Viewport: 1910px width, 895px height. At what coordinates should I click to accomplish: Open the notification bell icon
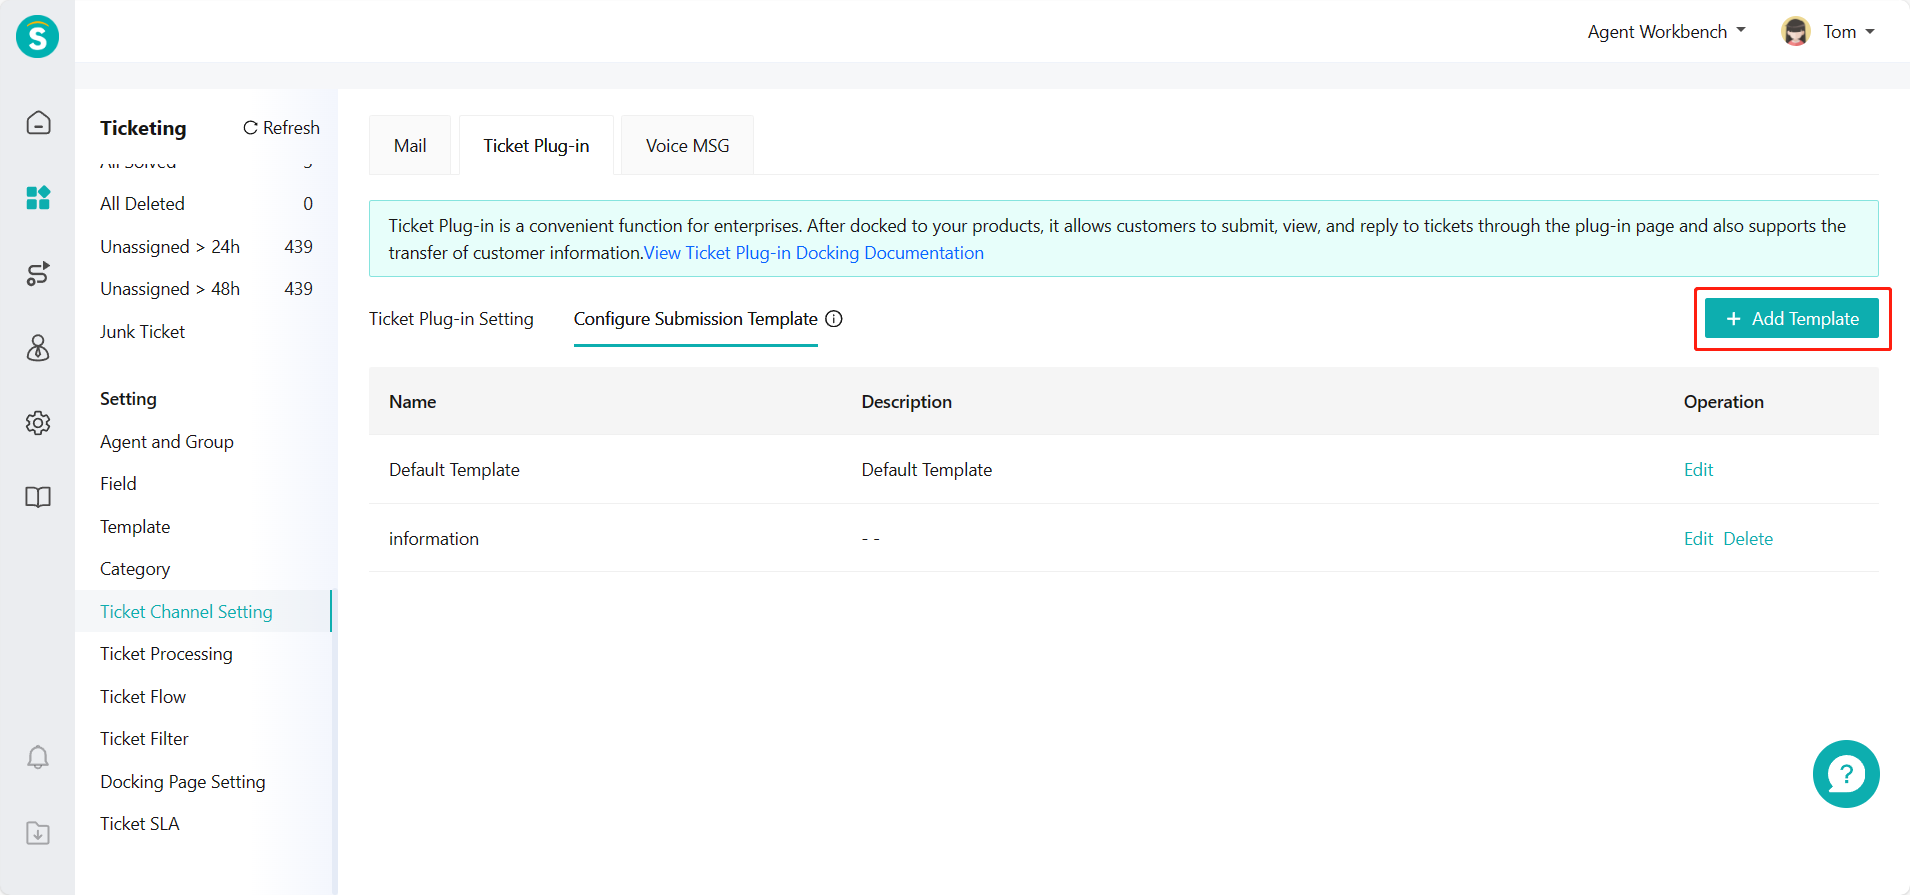point(38,757)
